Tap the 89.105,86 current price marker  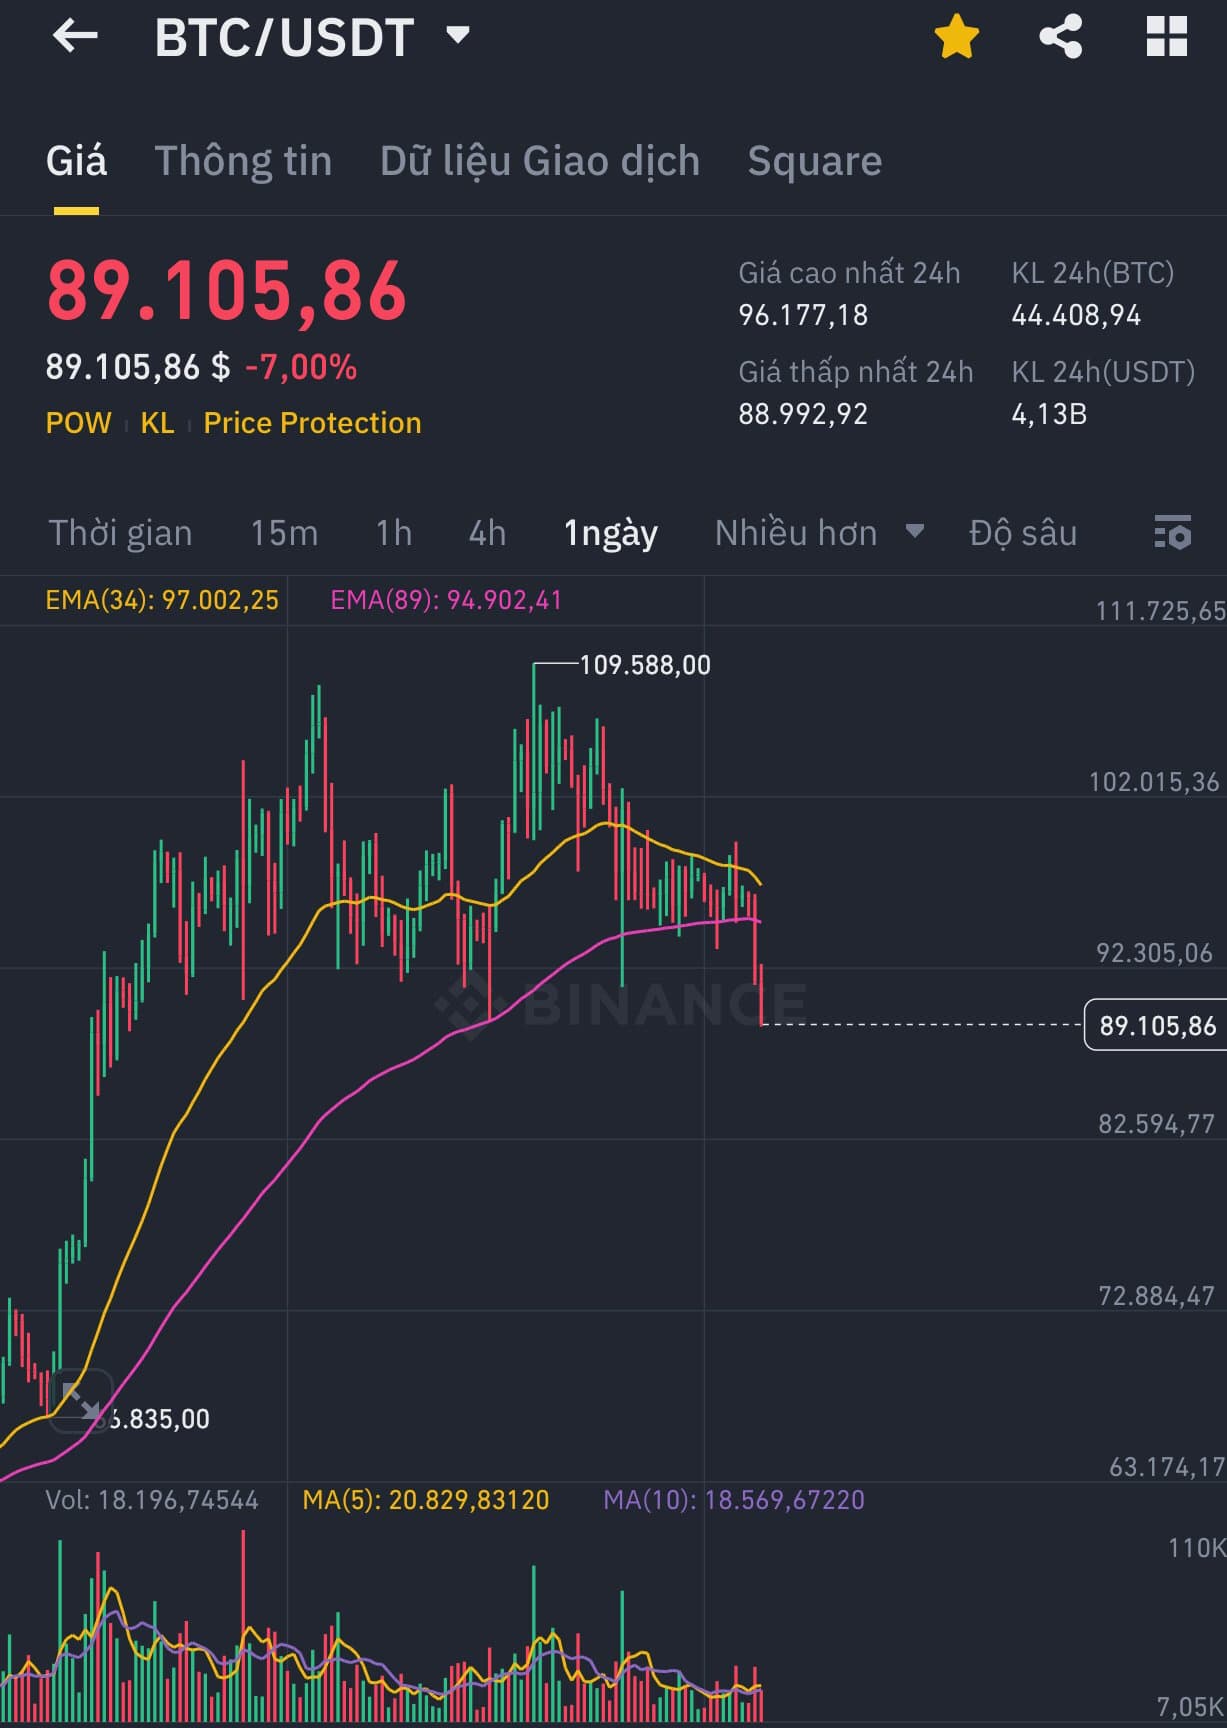(x=1156, y=1025)
